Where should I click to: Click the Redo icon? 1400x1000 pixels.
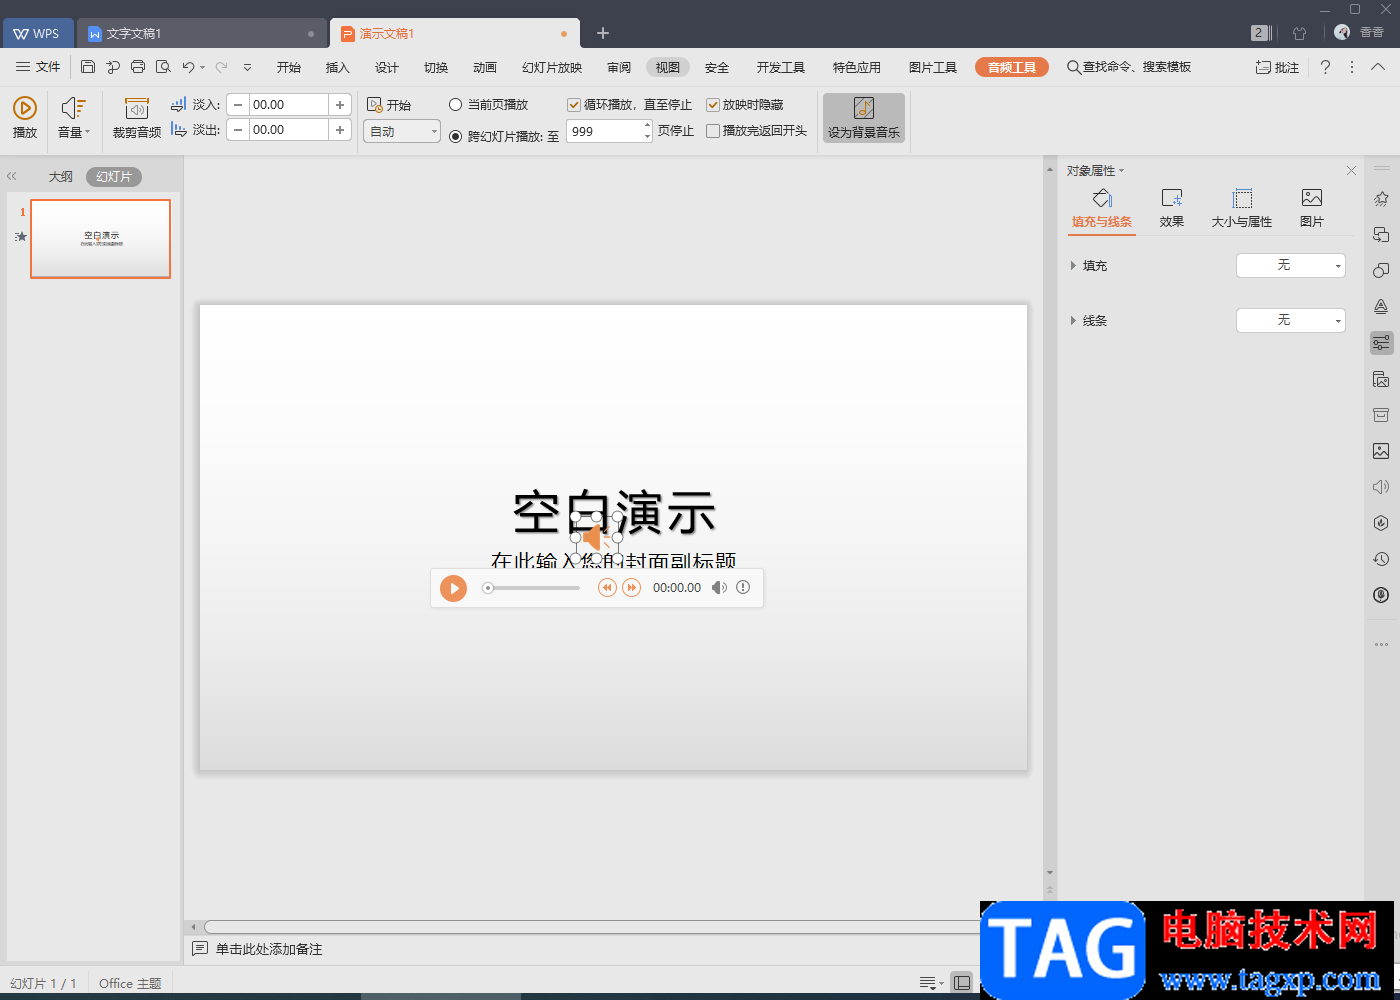coord(221,67)
